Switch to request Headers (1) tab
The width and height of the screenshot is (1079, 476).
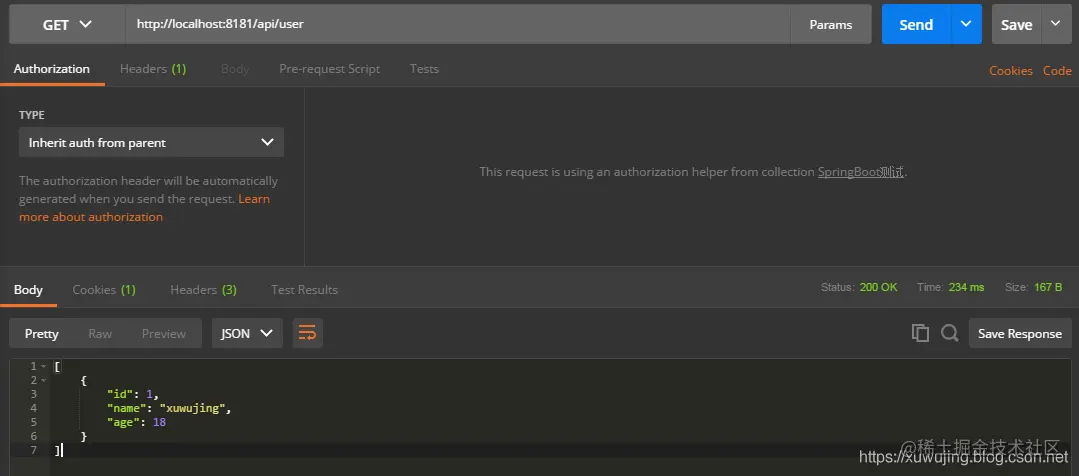(153, 69)
